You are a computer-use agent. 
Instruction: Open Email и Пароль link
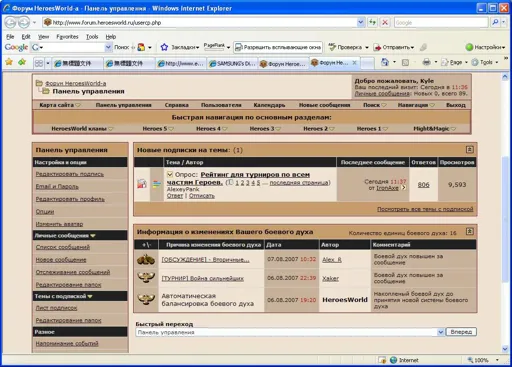(x=57, y=186)
